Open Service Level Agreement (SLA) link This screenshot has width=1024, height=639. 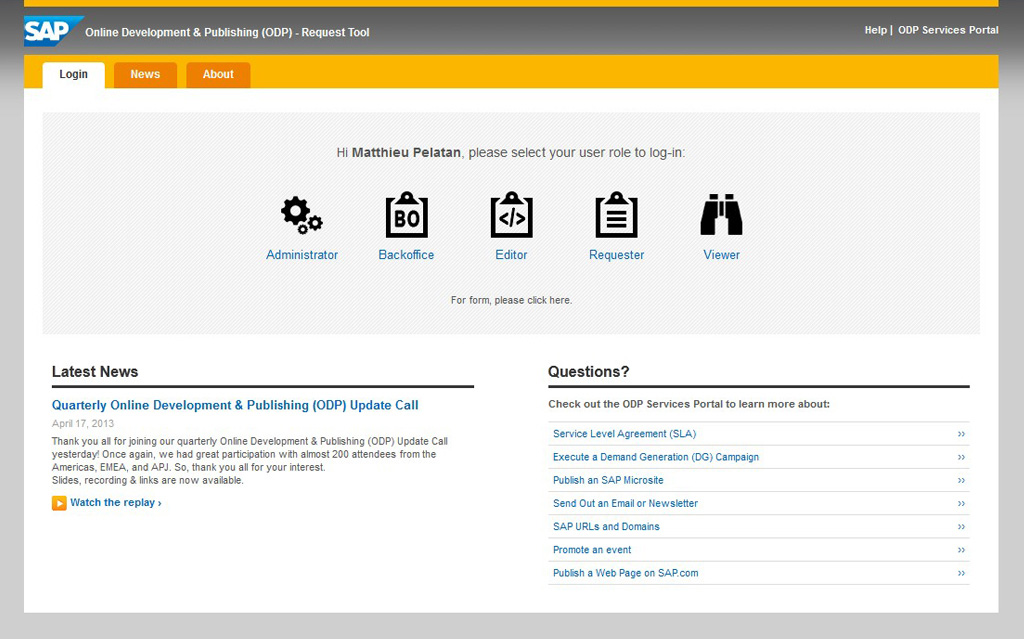(x=624, y=434)
